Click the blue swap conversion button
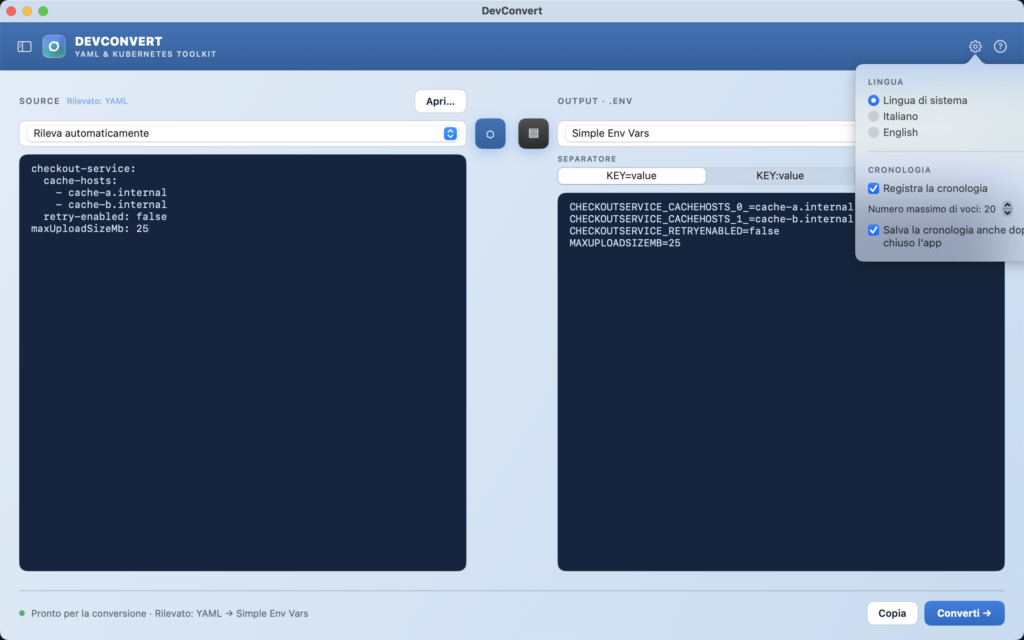 (490, 133)
